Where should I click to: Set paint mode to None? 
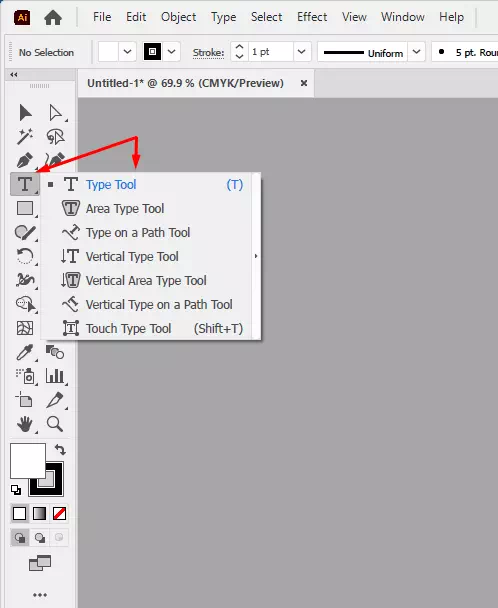[x=59, y=513]
